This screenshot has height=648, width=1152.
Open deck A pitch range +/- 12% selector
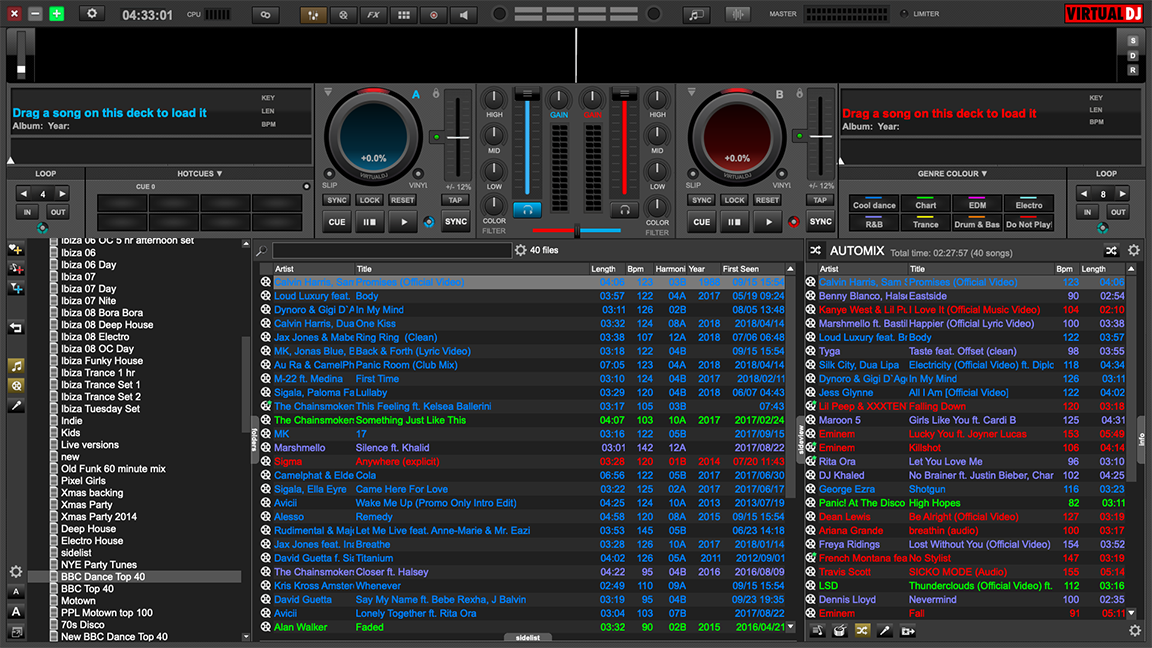[x=458, y=186]
